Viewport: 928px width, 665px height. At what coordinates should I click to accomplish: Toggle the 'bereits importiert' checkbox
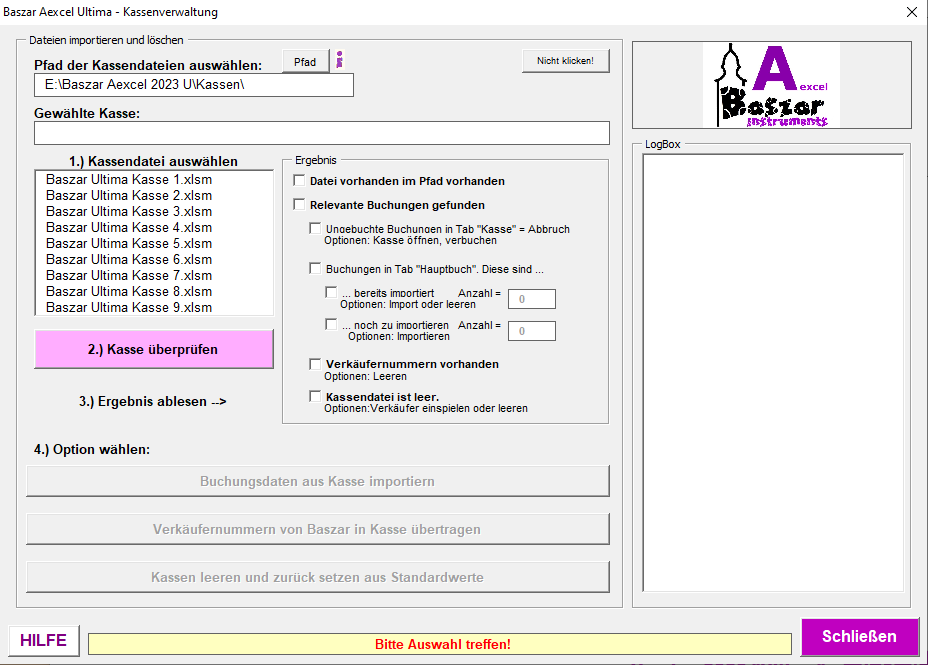pos(331,292)
